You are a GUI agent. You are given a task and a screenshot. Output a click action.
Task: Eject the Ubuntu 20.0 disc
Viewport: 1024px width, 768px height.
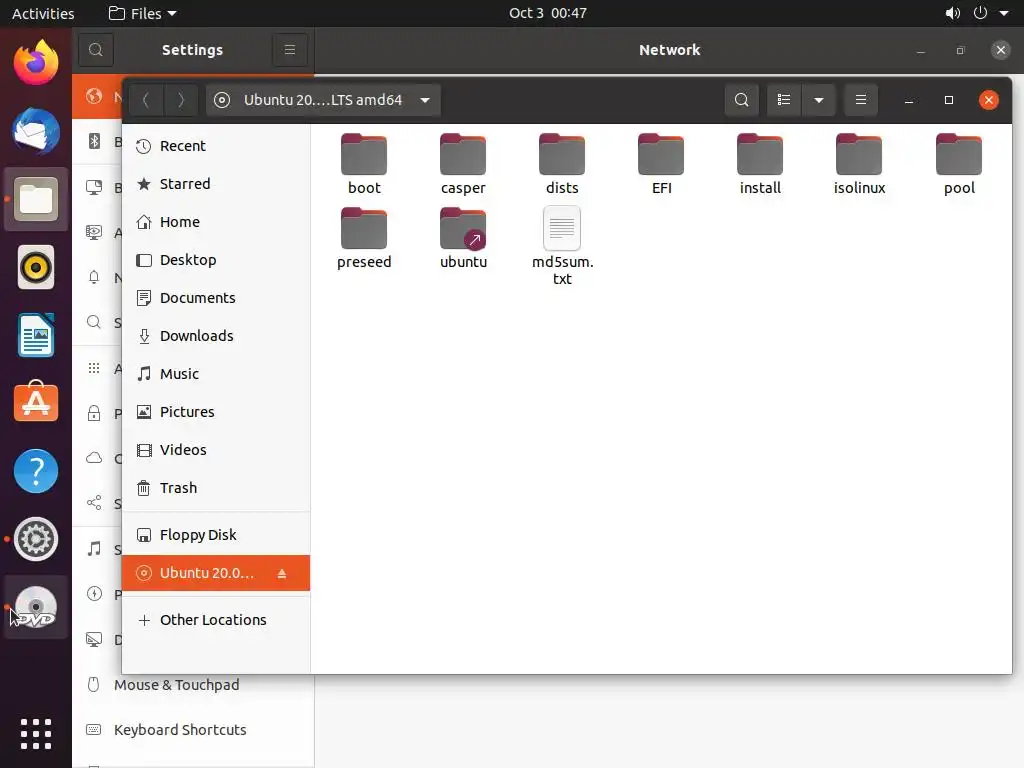click(x=281, y=573)
